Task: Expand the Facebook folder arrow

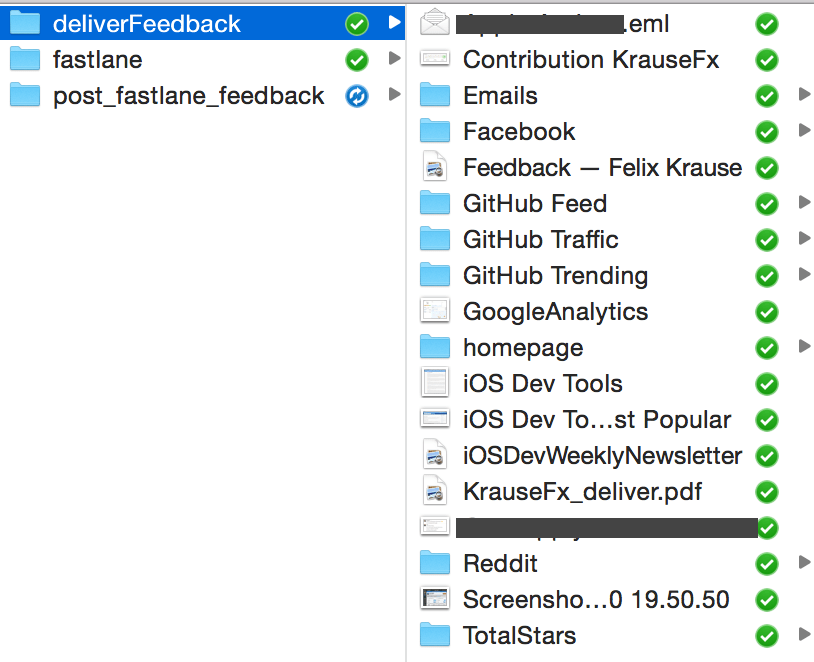Action: pyautogui.click(x=804, y=130)
